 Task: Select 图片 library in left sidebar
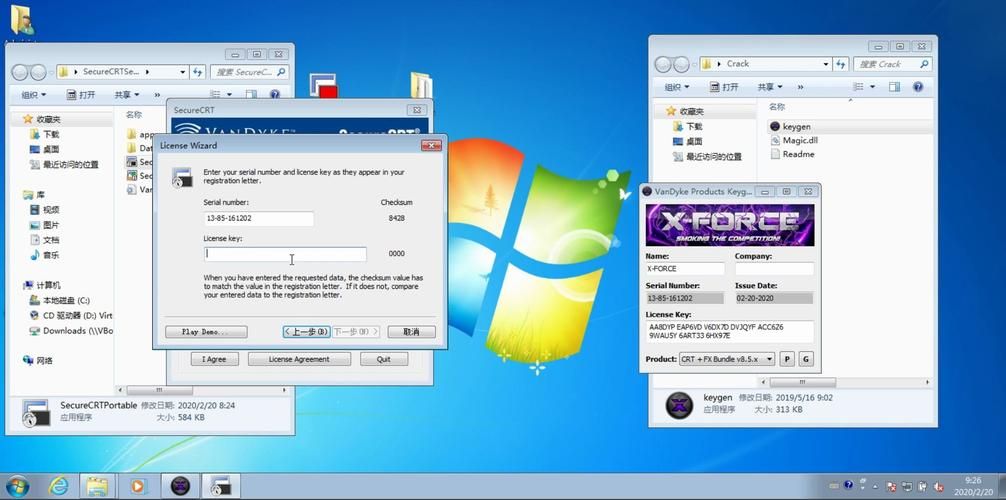[x=44, y=225]
